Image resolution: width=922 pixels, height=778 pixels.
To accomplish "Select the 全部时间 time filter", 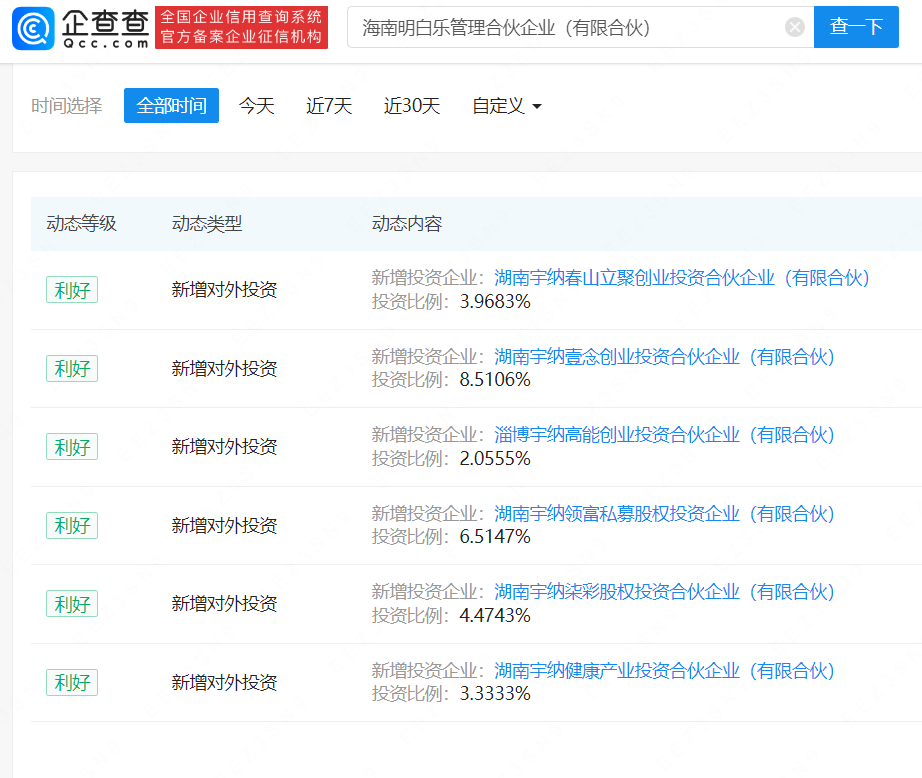I will click(171, 106).
